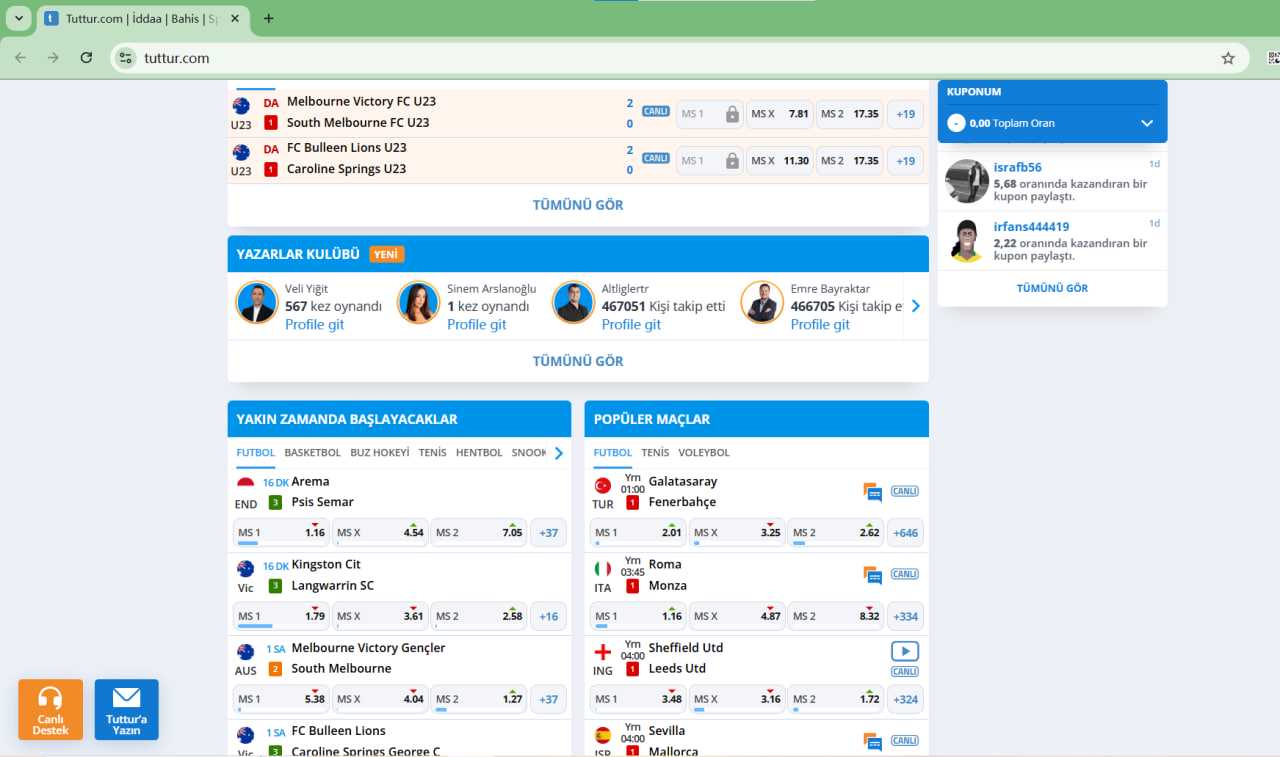Screen dimensions: 1280x757
Task: Pick MS X 7.81 for Melbourne Victory FC U23
Action: 780,114
